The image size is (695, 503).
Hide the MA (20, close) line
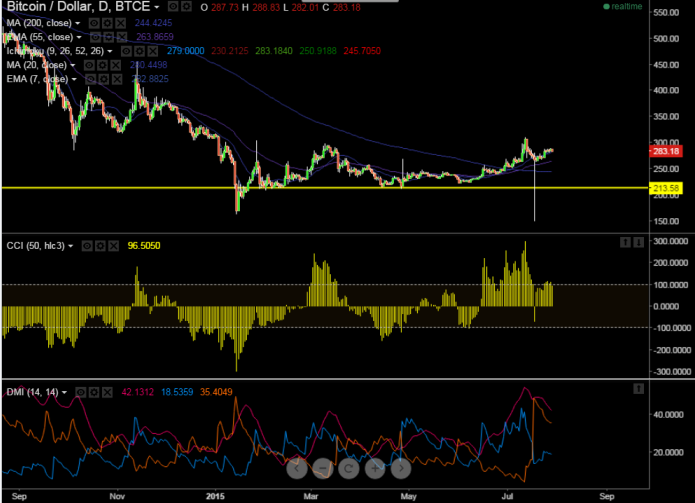click(x=89, y=66)
